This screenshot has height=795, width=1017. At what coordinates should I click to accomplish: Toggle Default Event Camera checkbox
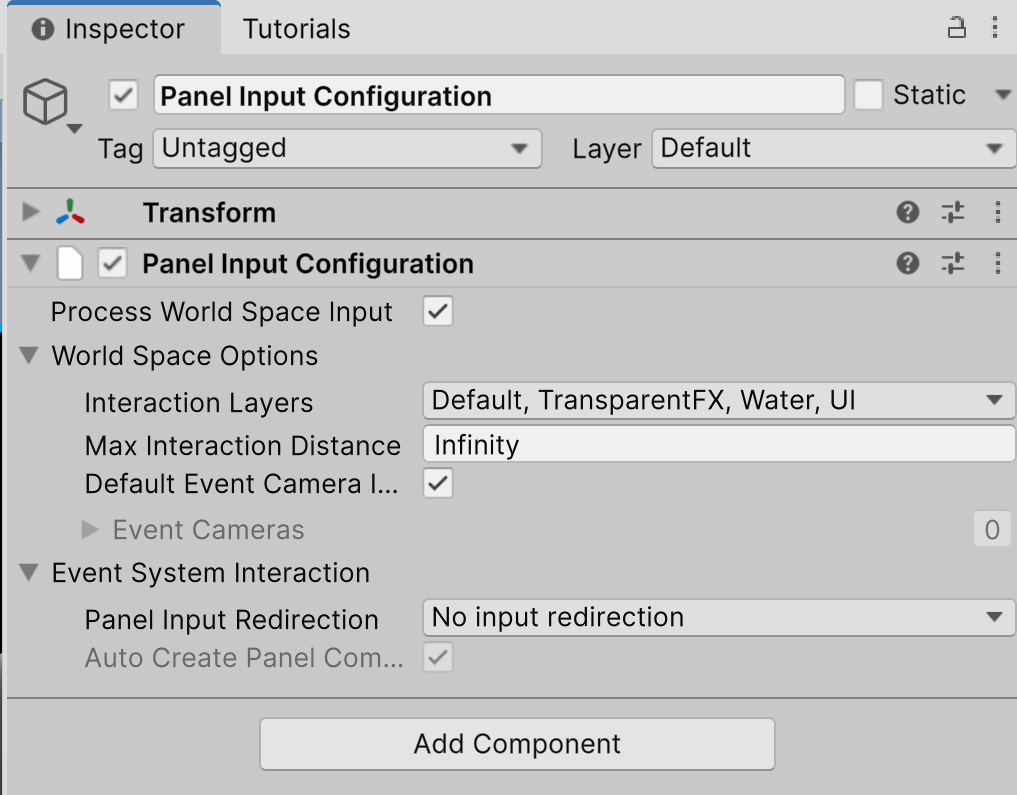[437, 483]
